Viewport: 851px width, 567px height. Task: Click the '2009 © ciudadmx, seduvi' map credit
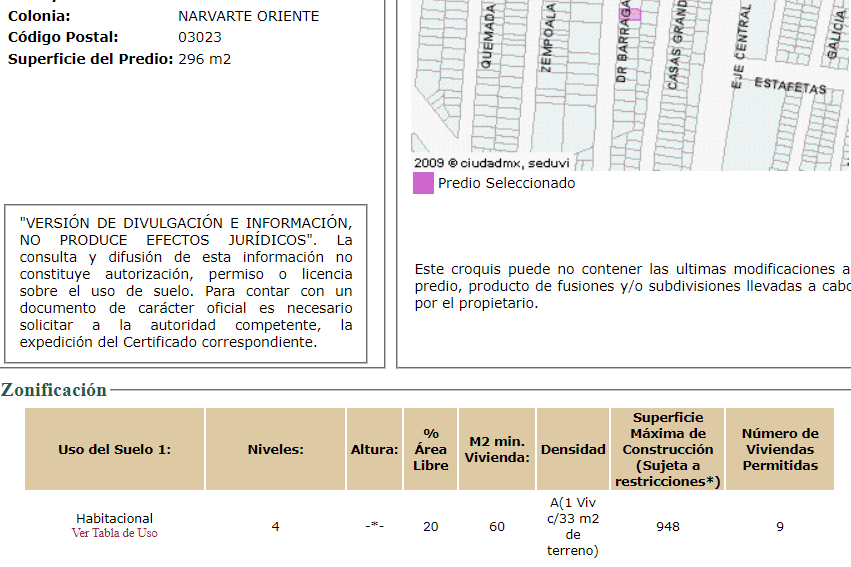pyautogui.click(x=492, y=163)
